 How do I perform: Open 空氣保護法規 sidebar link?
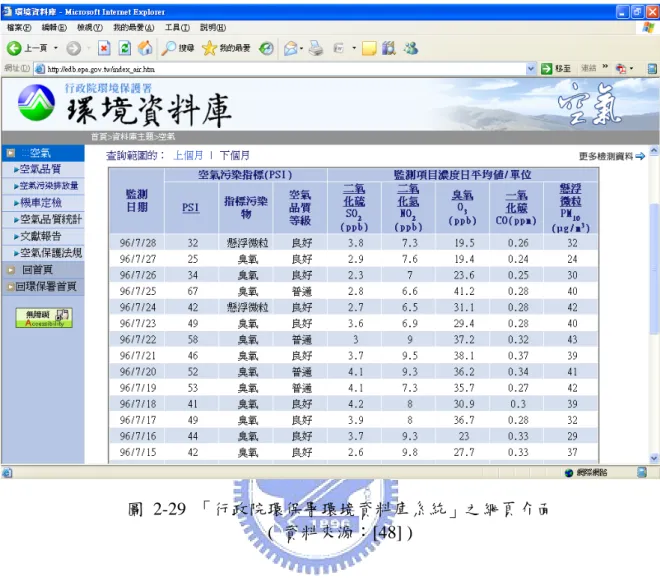(51, 253)
